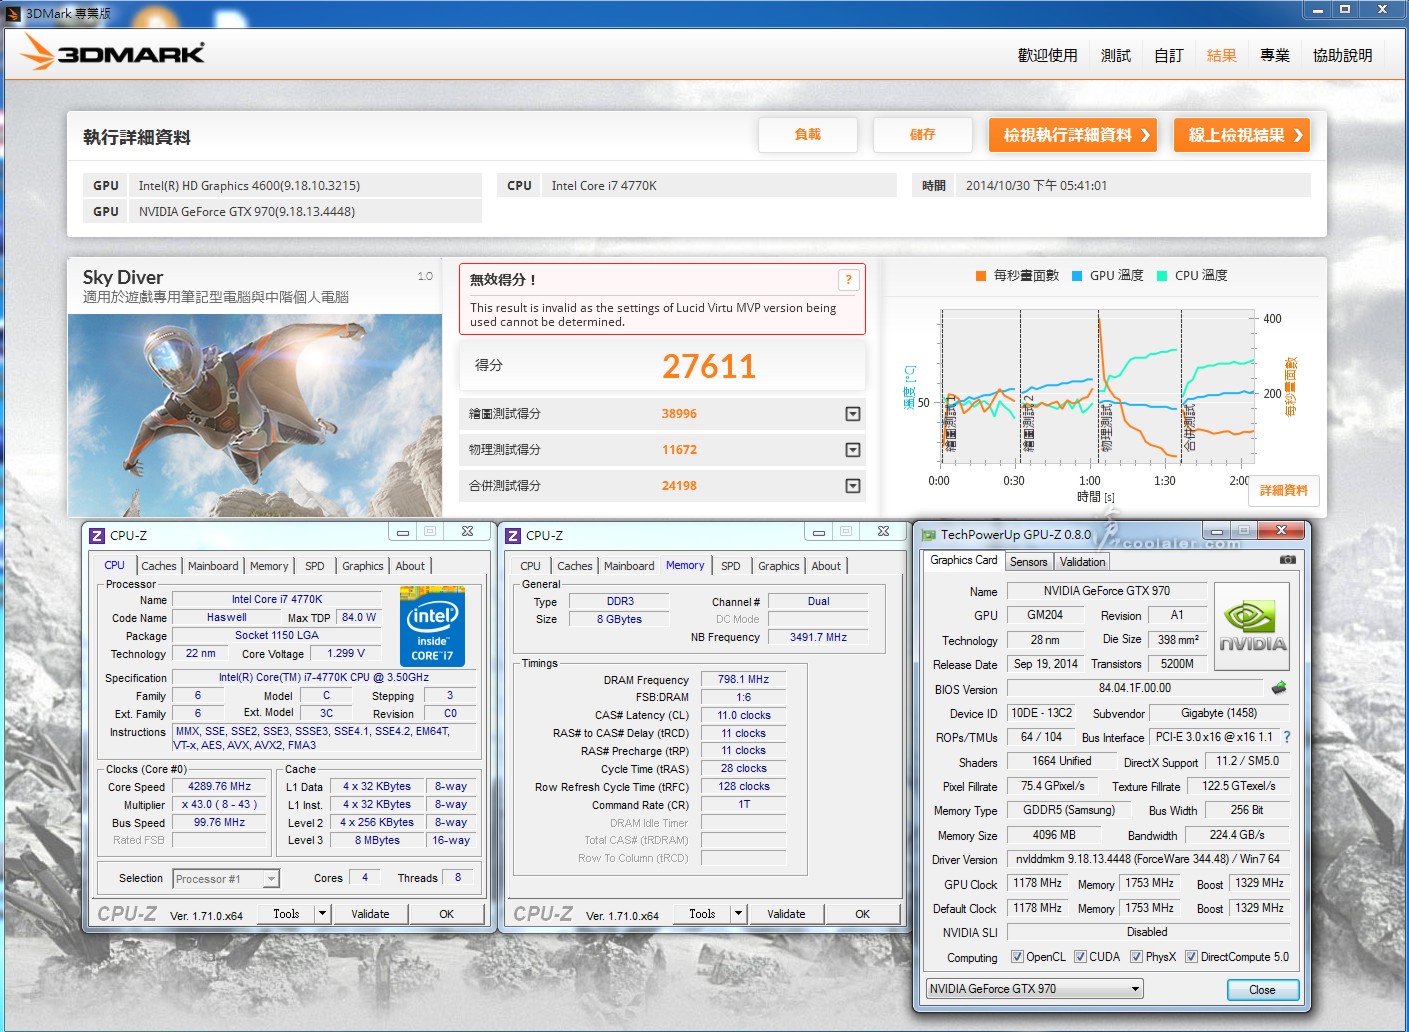Screen dimensions: 1409x1032
Task: Open the 測試 tests menu in 3DMark
Action: click(1115, 56)
